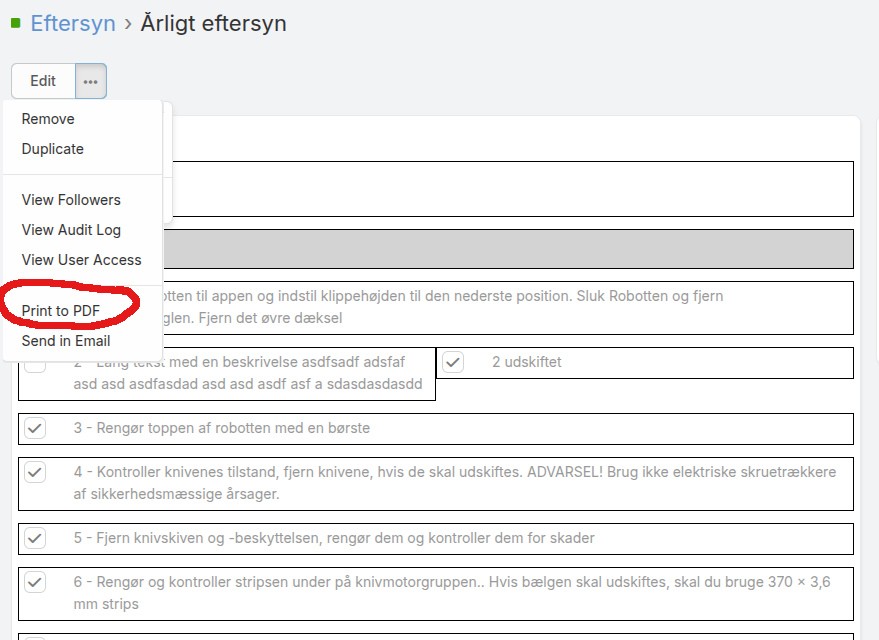Choose Duplicate in the dropdown menu
This screenshot has width=879, height=640.
pos(53,149)
